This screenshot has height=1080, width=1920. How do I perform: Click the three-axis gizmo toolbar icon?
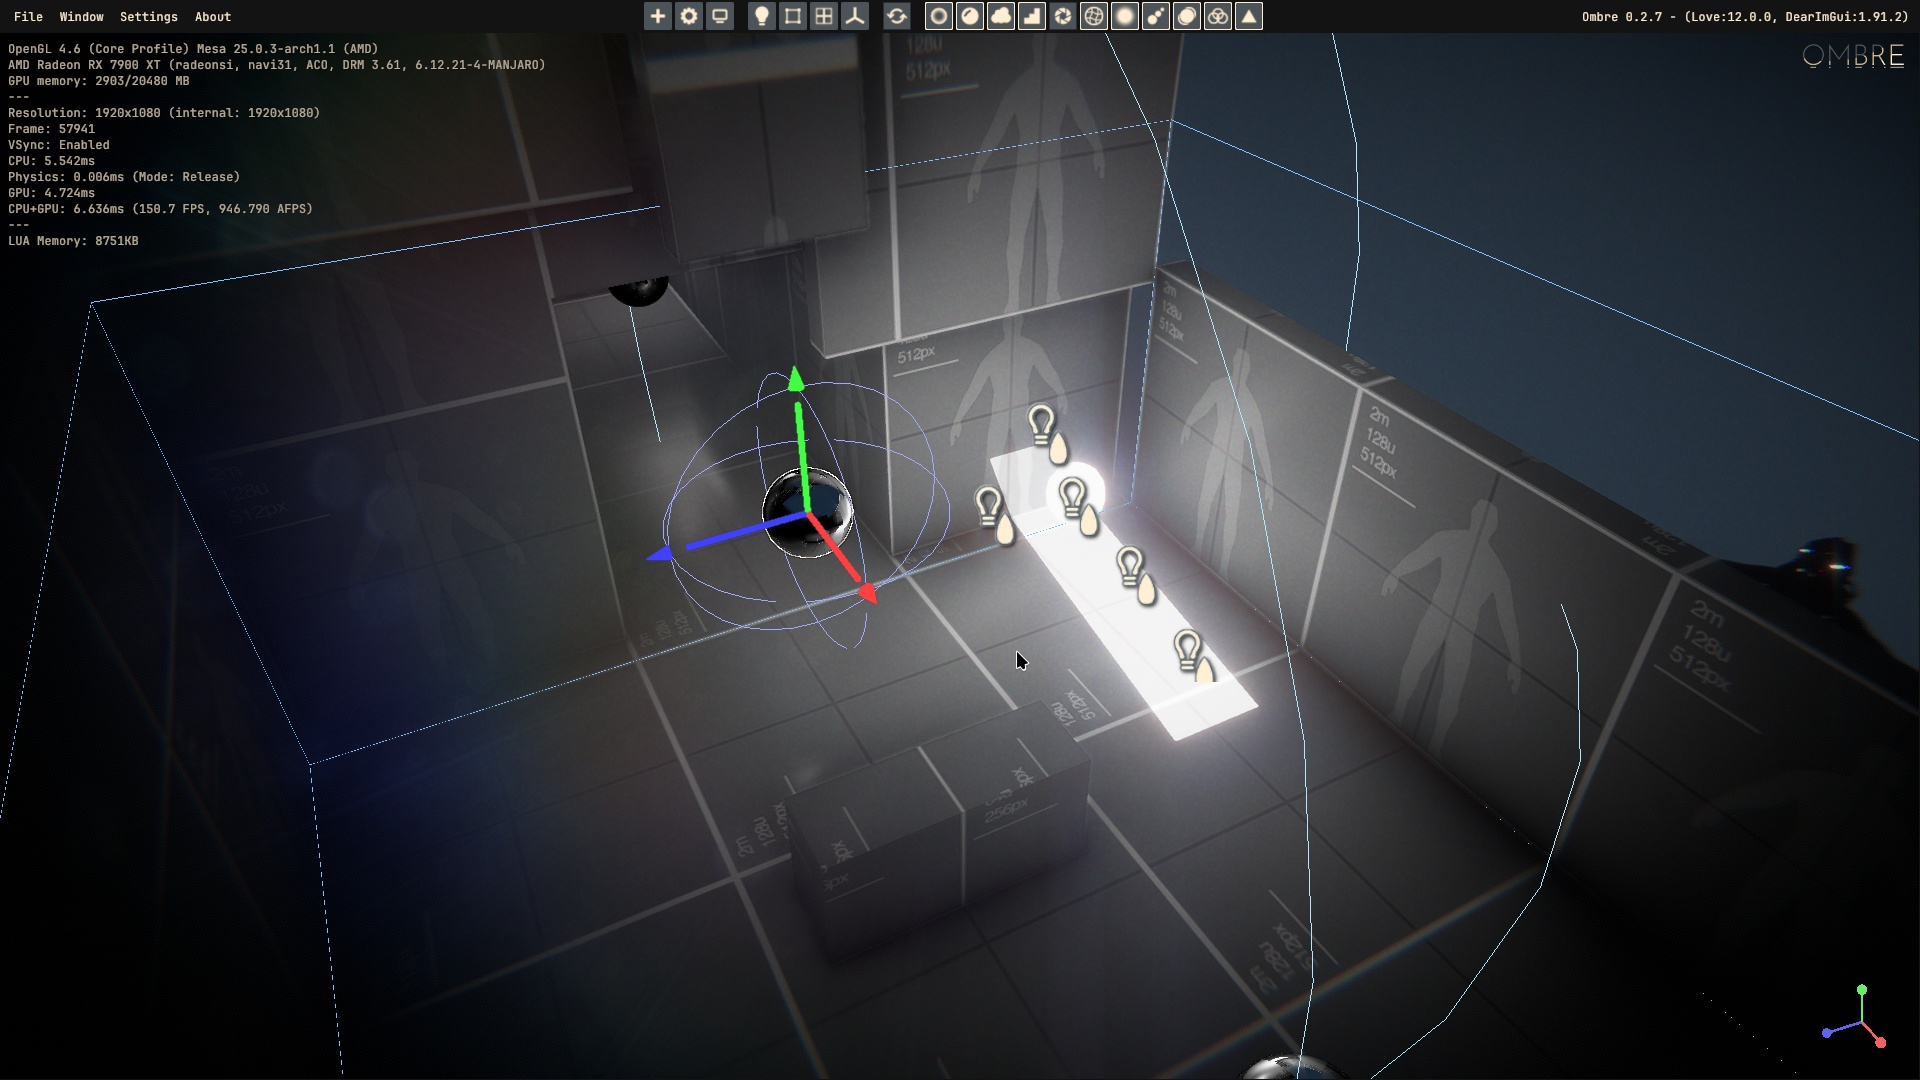tap(855, 16)
